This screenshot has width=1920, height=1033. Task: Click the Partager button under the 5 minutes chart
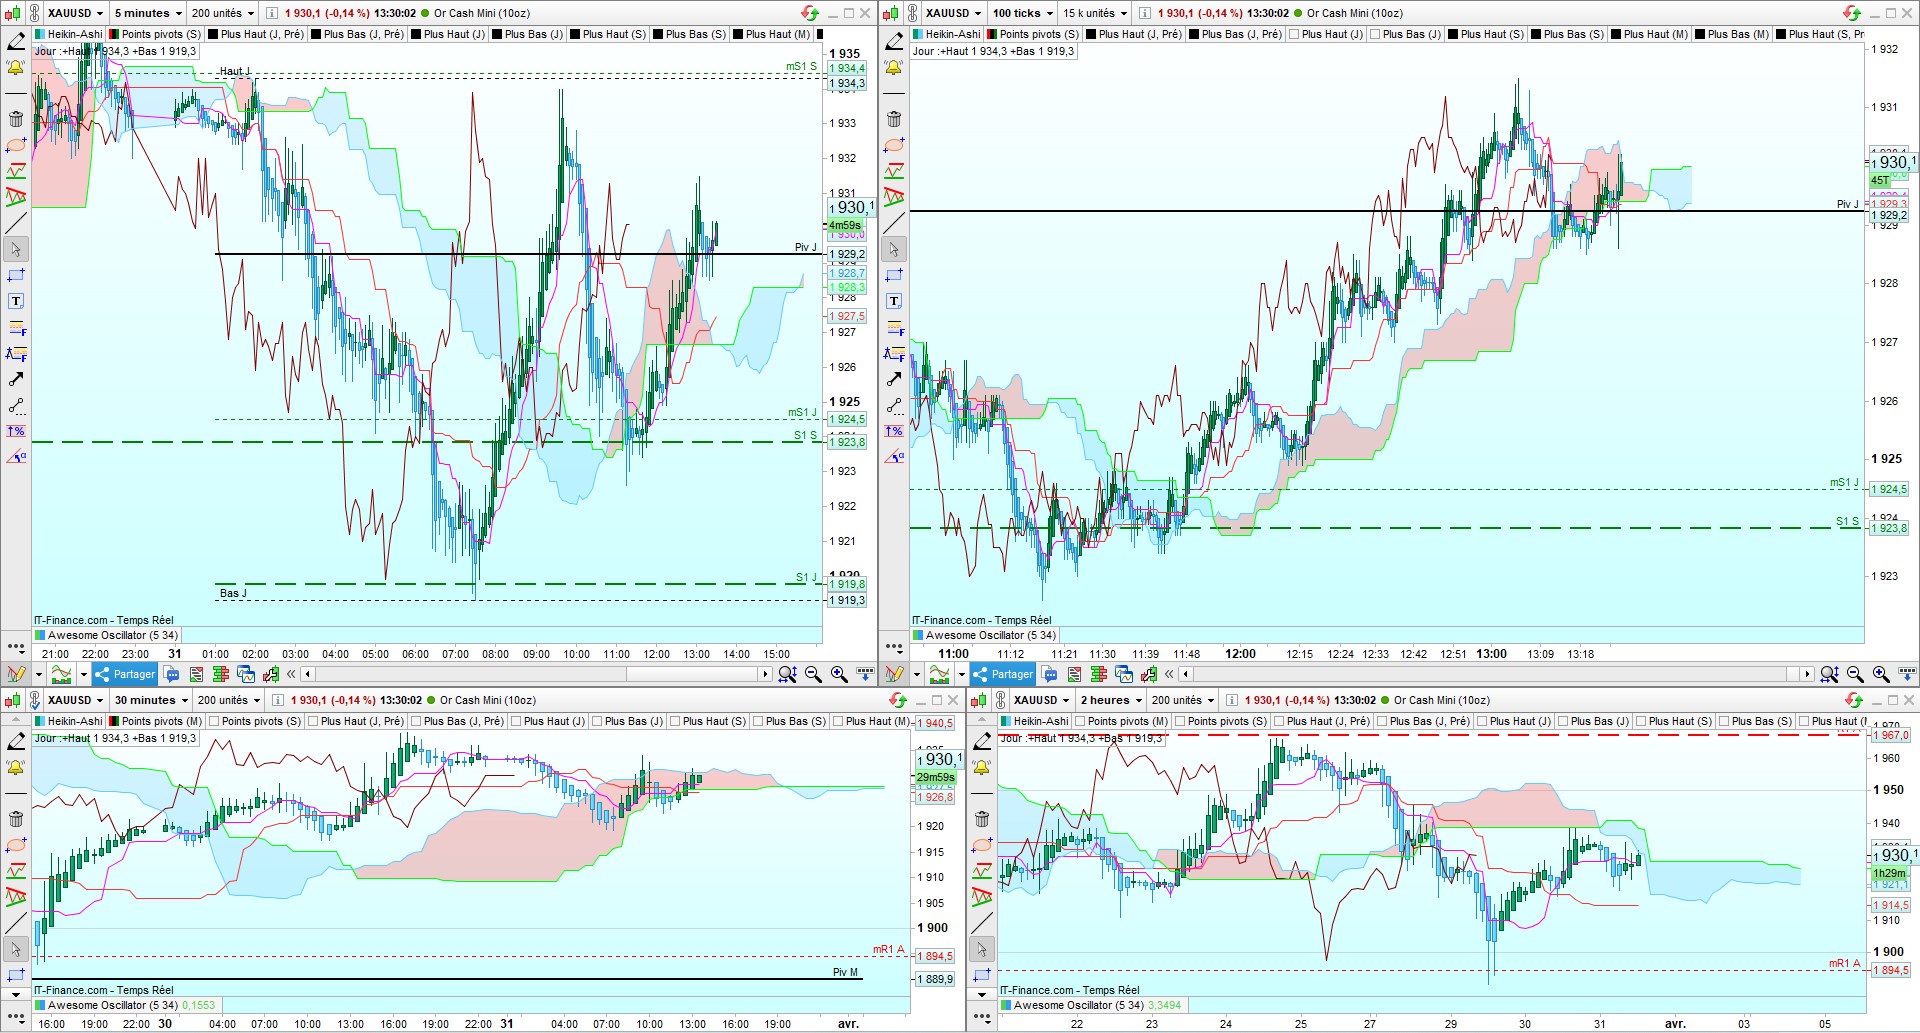click(126, 674)
